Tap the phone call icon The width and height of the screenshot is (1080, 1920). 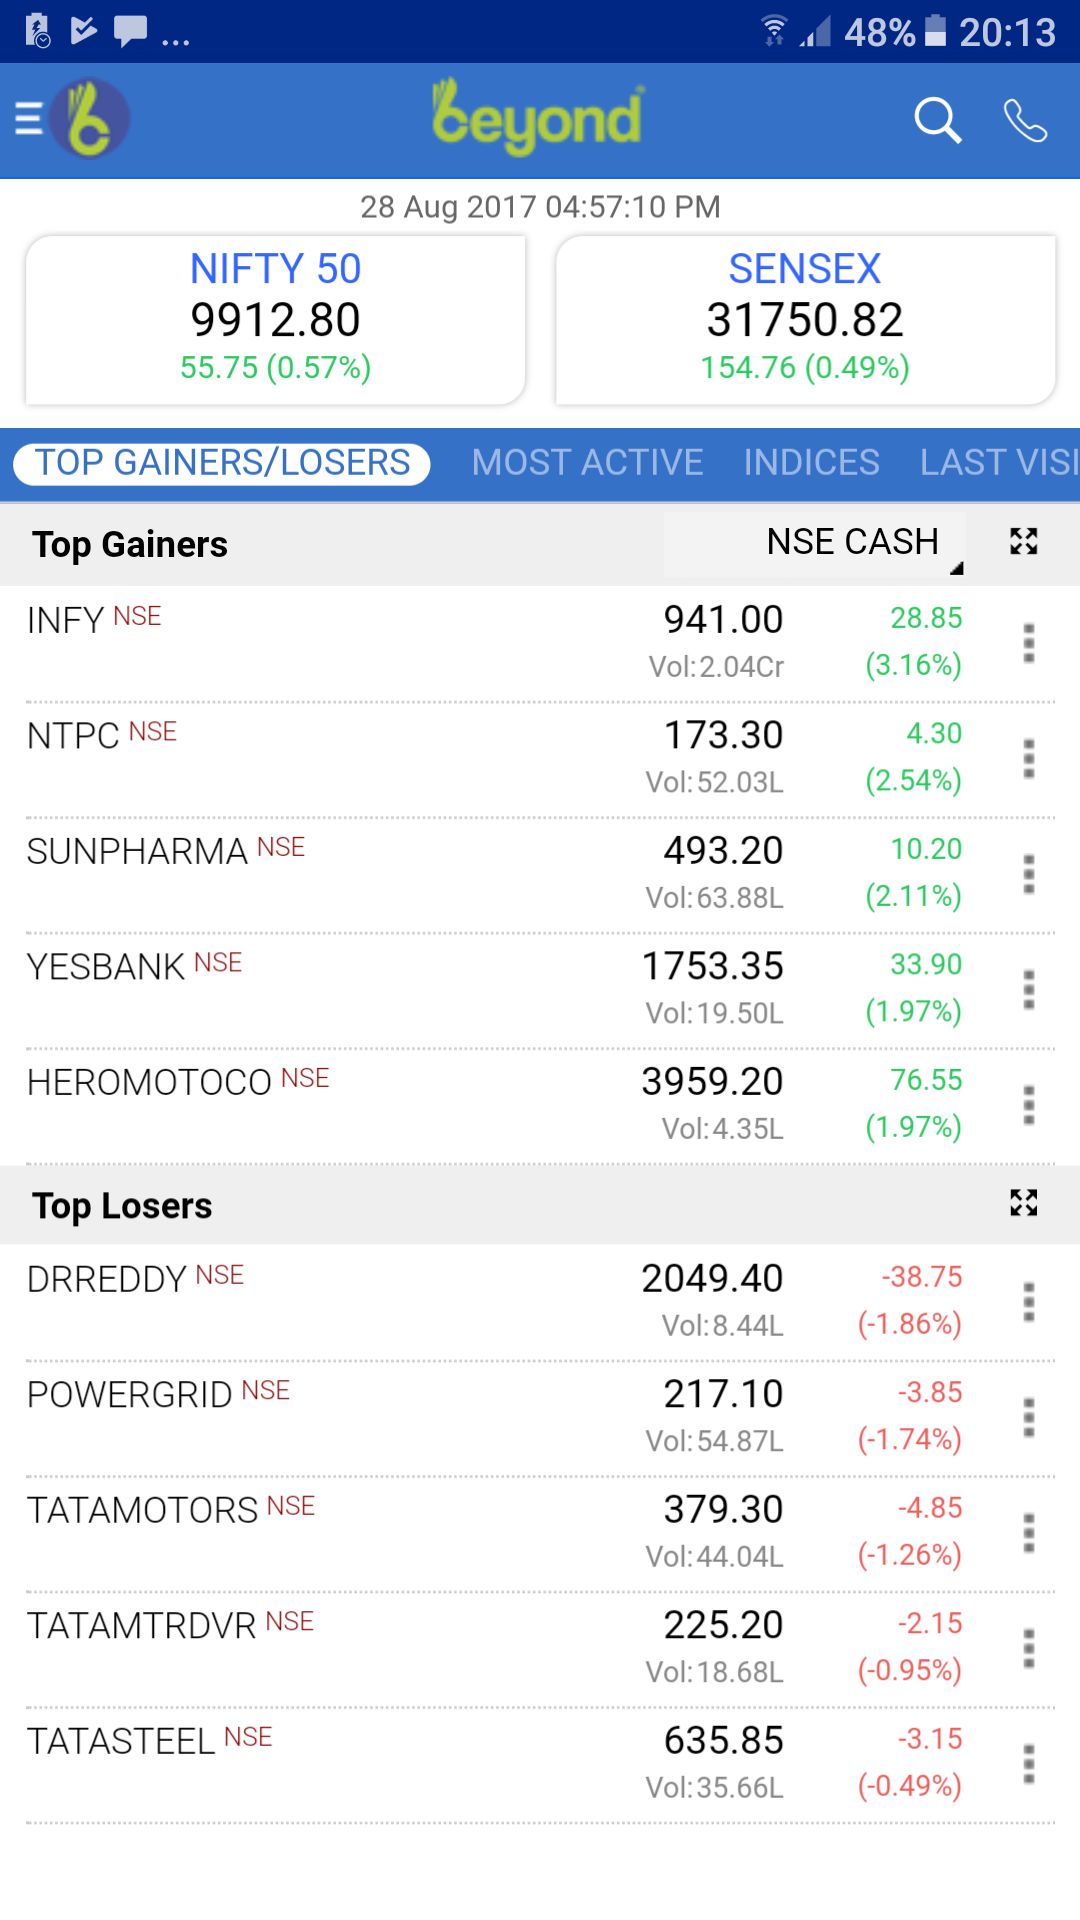point(1025,121)
